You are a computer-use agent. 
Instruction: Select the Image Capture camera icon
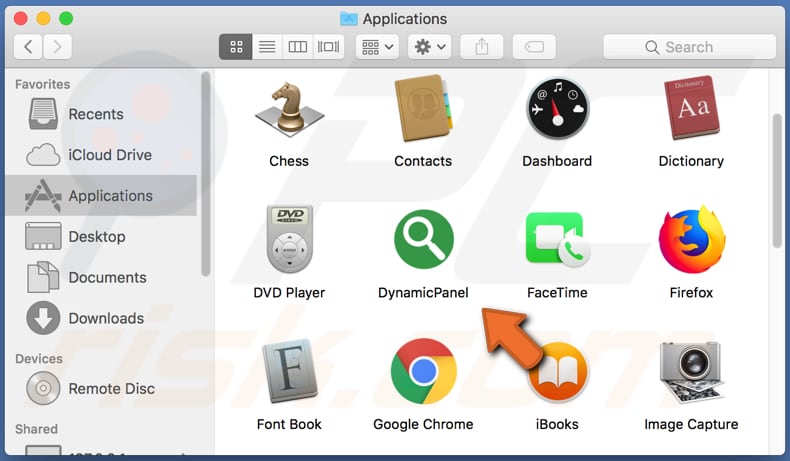(x=691, y=372)
